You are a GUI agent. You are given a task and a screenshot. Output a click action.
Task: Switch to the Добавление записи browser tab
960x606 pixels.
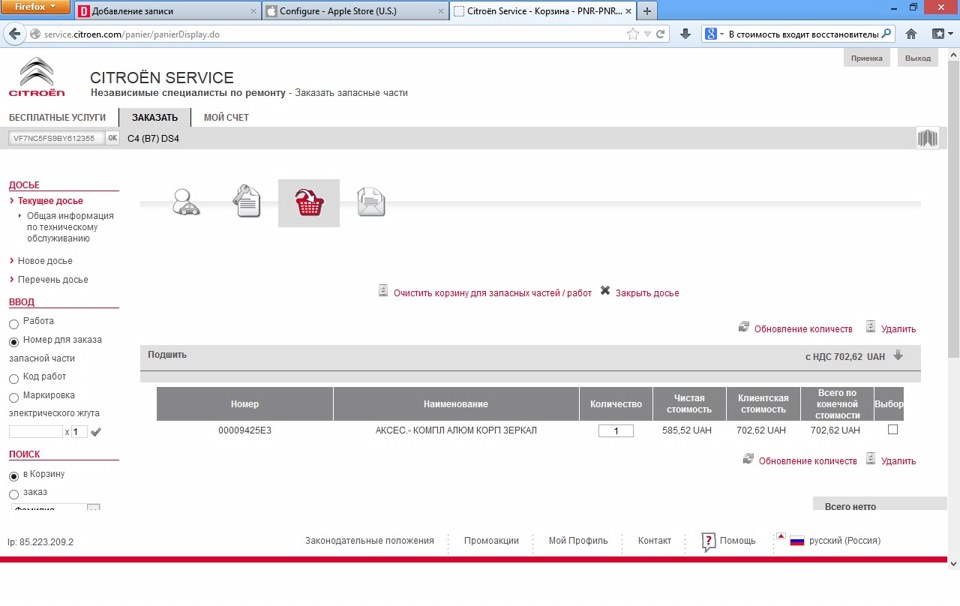tap(167, 11)
